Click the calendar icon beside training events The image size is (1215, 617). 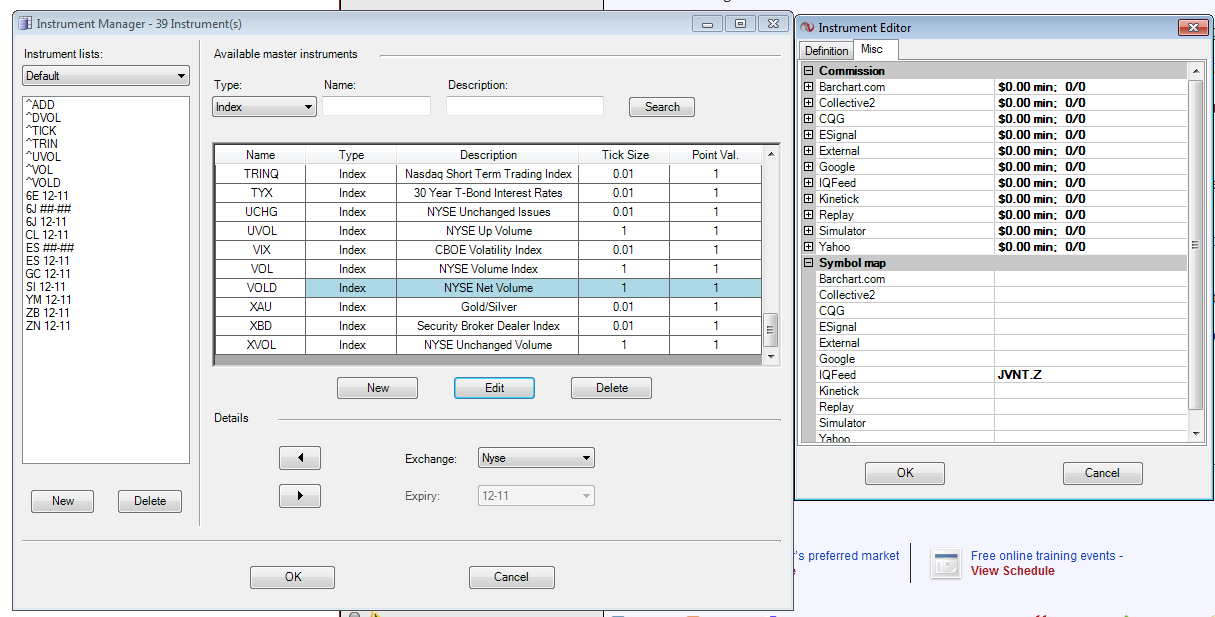pyautogui.click(x=945, y=563)
